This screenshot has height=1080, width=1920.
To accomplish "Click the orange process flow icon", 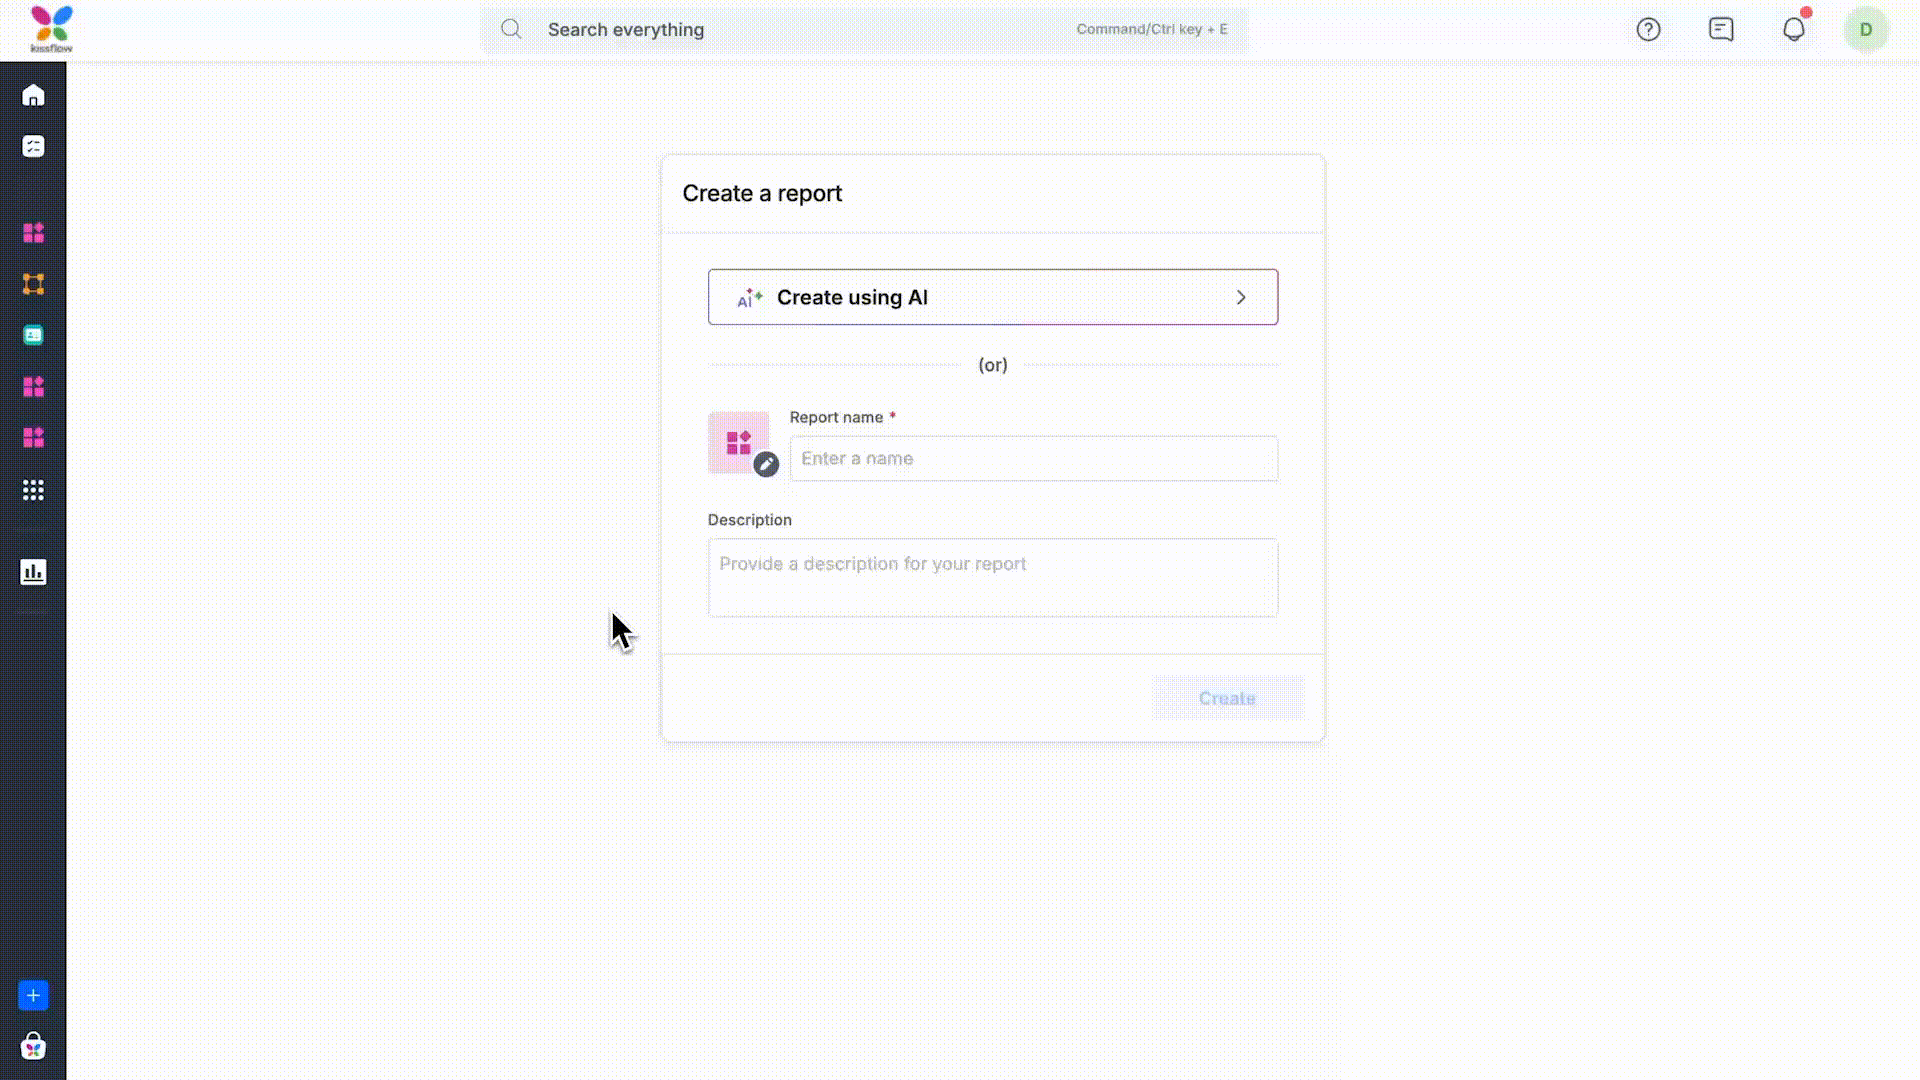I will click(x=33, y=284).
